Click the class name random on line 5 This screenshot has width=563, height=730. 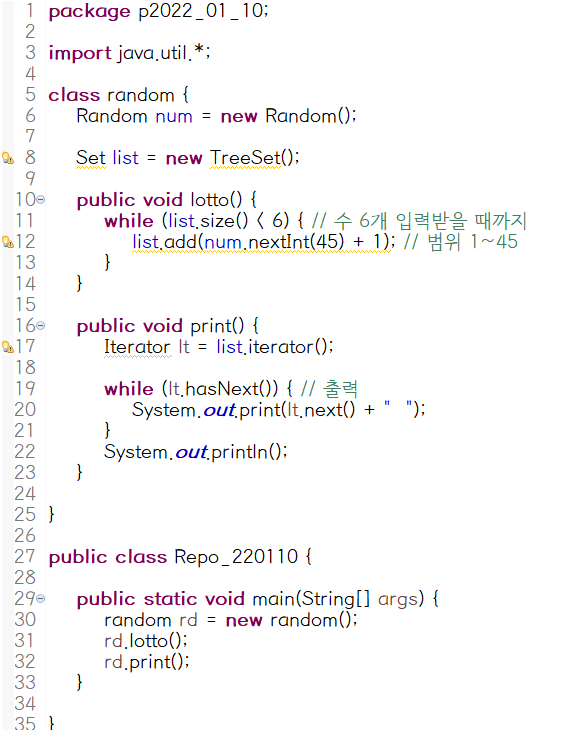(x=140, y=95)
